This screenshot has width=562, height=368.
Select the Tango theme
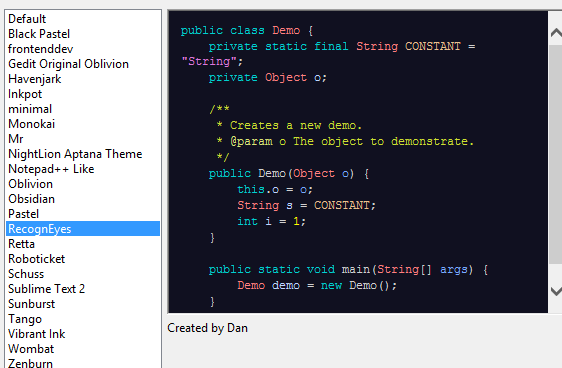coord(83,319)
